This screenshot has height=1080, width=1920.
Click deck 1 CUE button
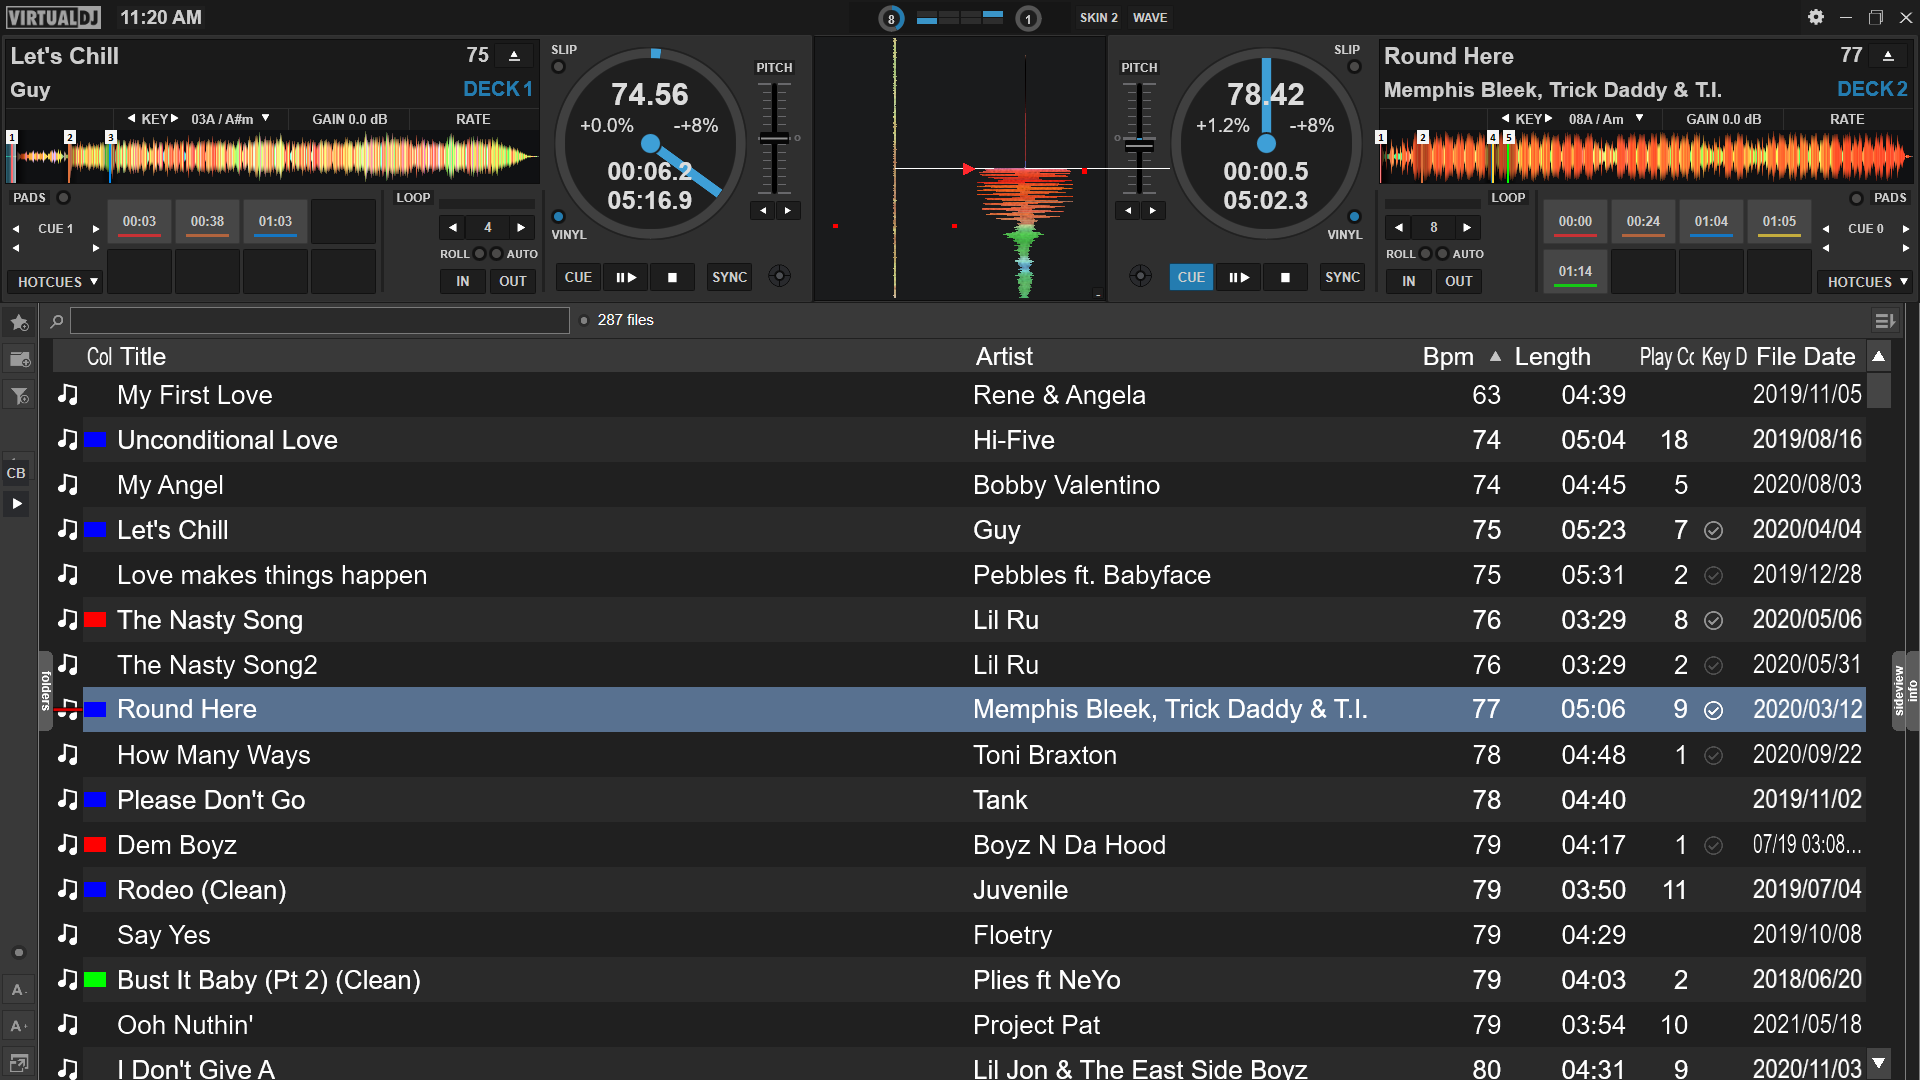pos(578,278)
